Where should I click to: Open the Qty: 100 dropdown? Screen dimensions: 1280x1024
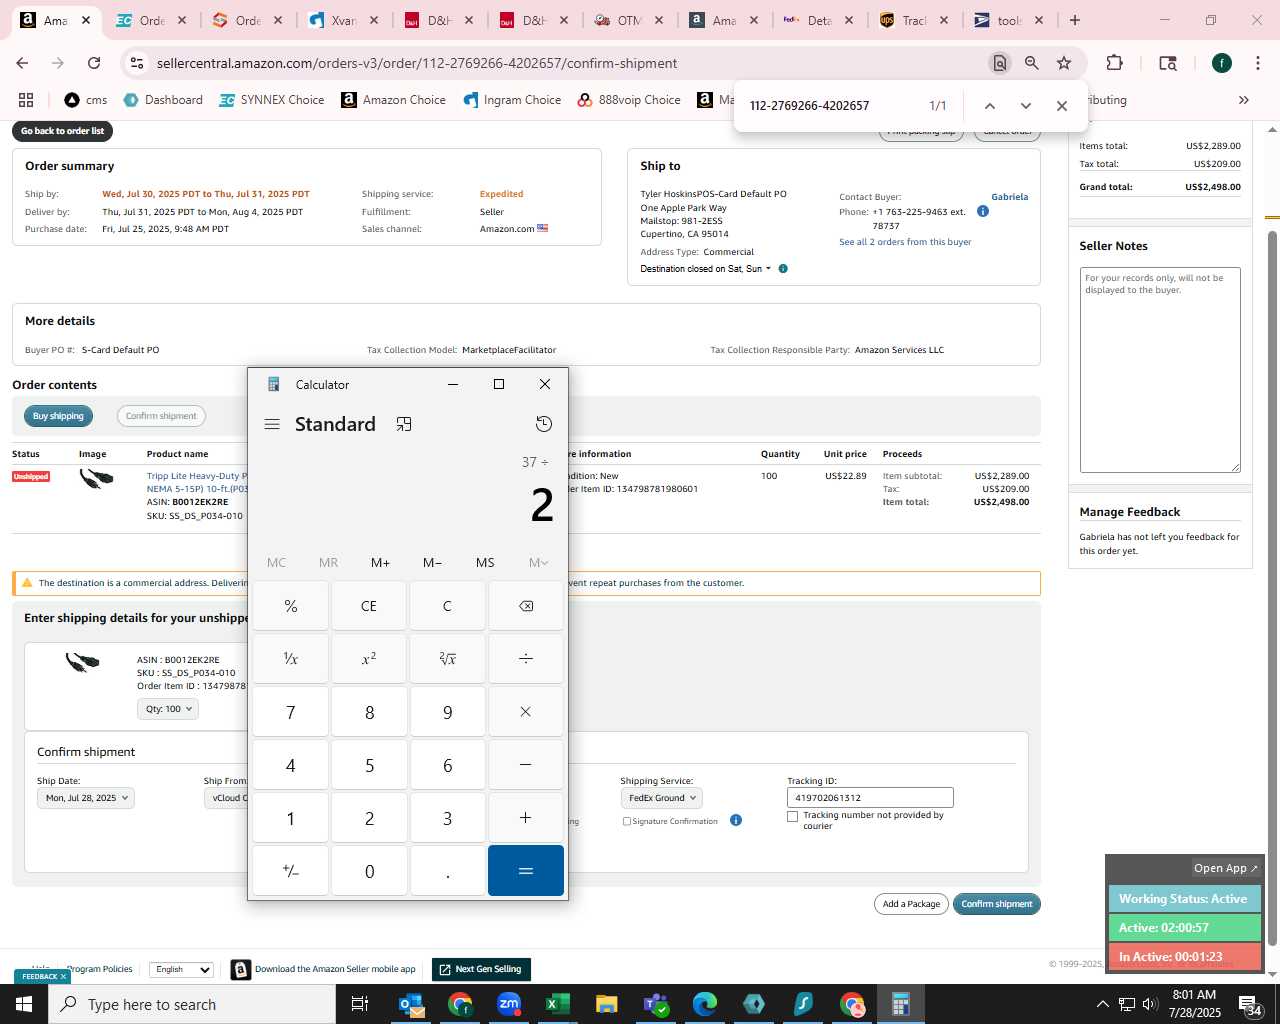168,709
